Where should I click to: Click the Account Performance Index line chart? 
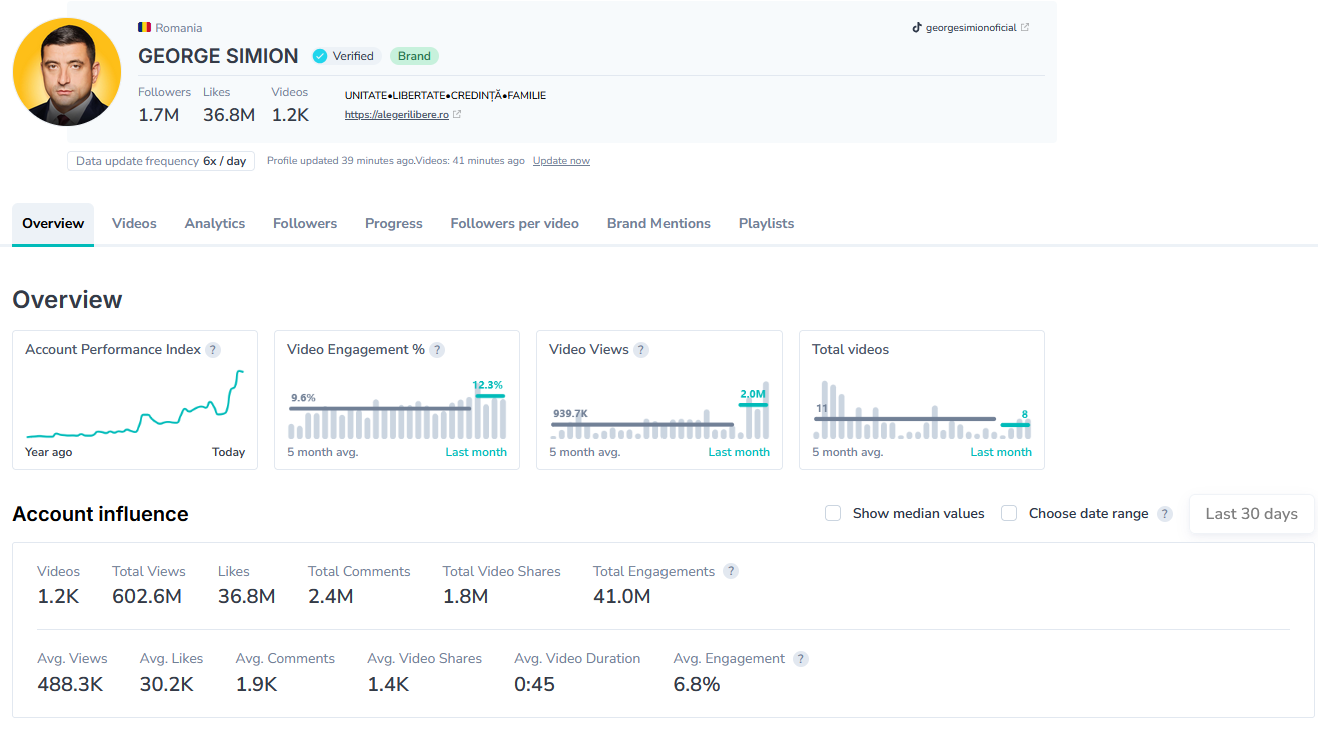tap(135, 410)
